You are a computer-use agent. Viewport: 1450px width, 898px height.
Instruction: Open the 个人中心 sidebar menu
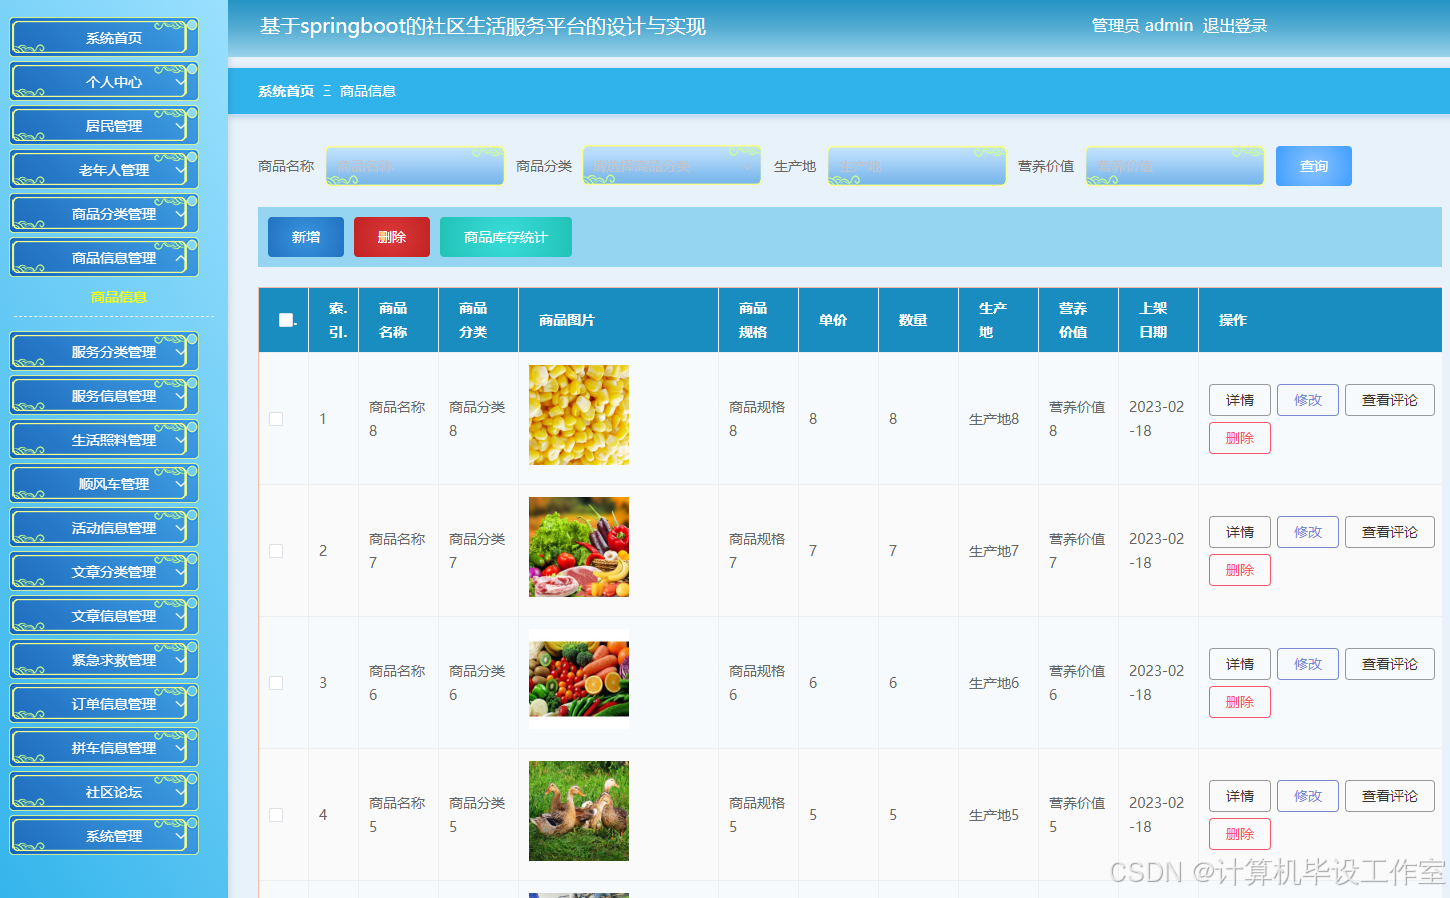click(x=104, y=81)
